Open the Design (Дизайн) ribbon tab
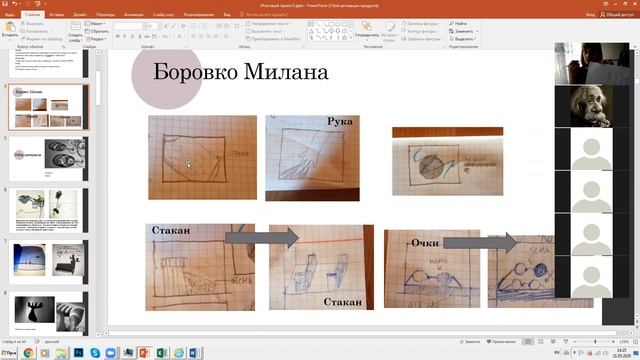Viewport: 640px width, 360px height. (80, 14)
